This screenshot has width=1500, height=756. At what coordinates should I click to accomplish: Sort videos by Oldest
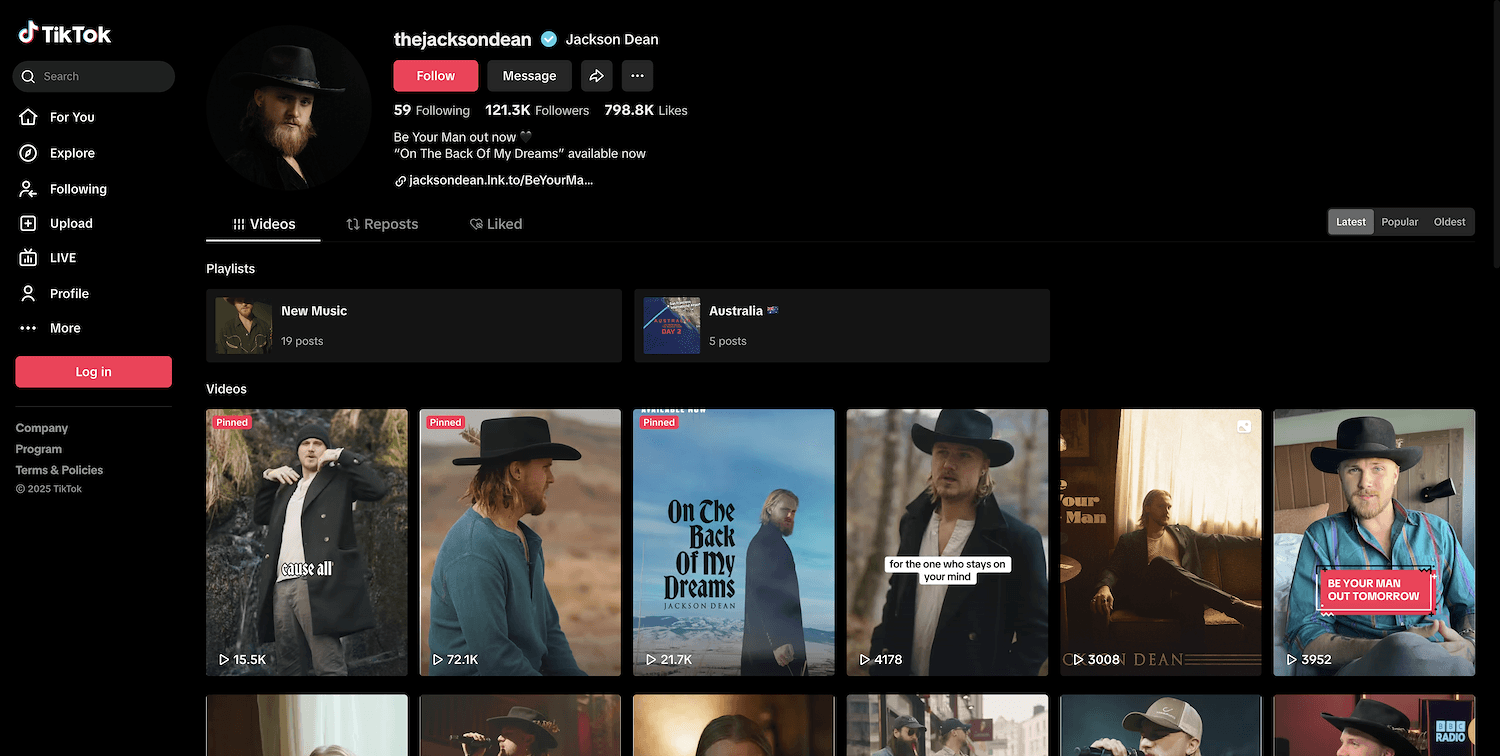pos(1449,222)
